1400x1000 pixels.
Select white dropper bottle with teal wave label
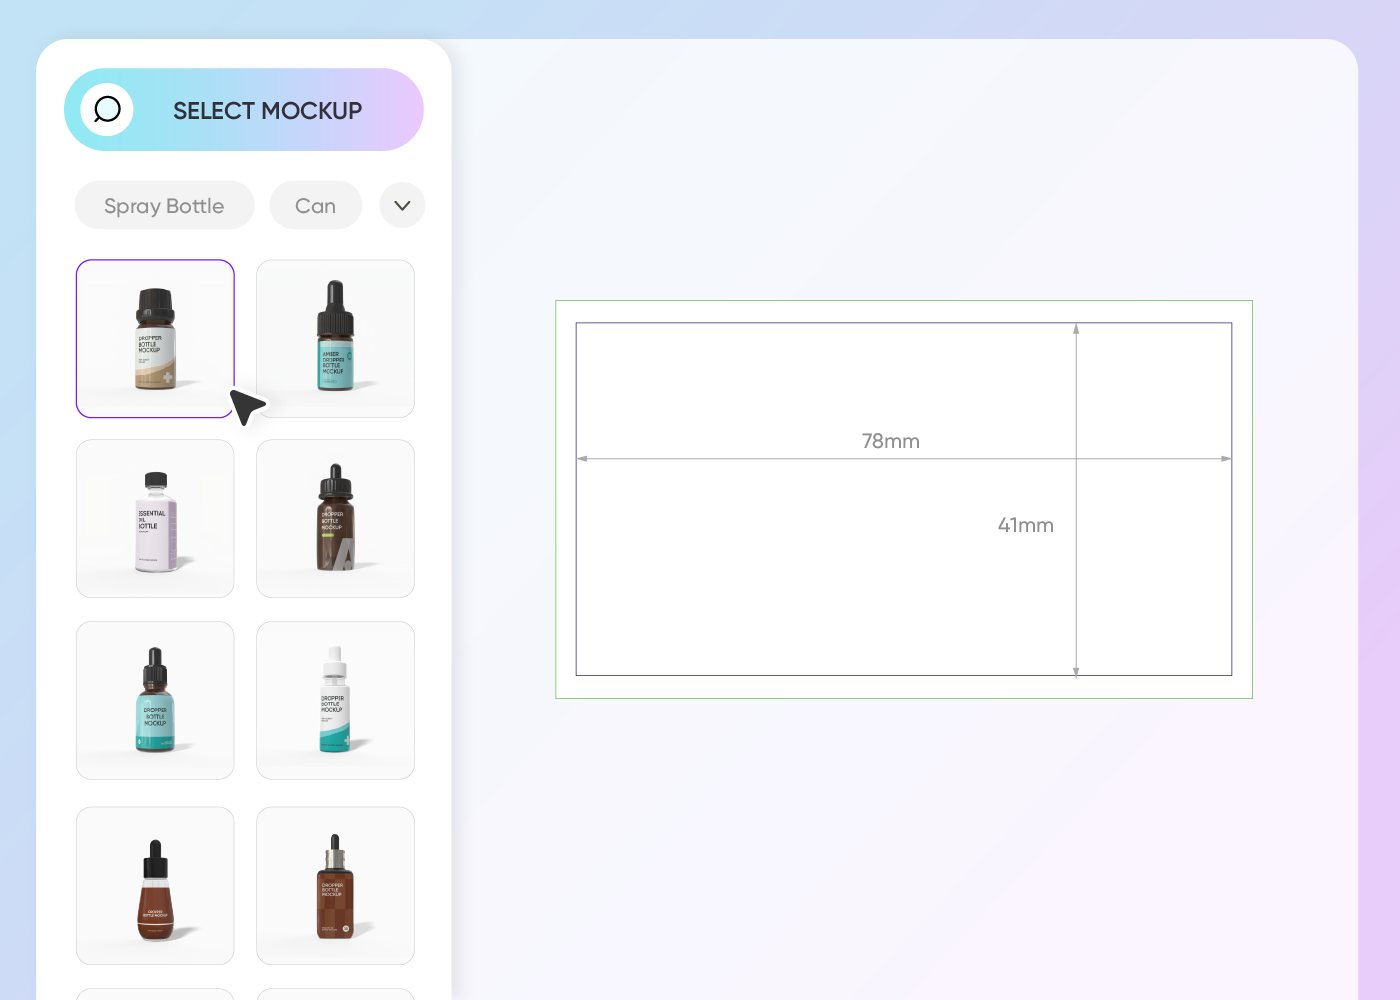click(335, 701)
